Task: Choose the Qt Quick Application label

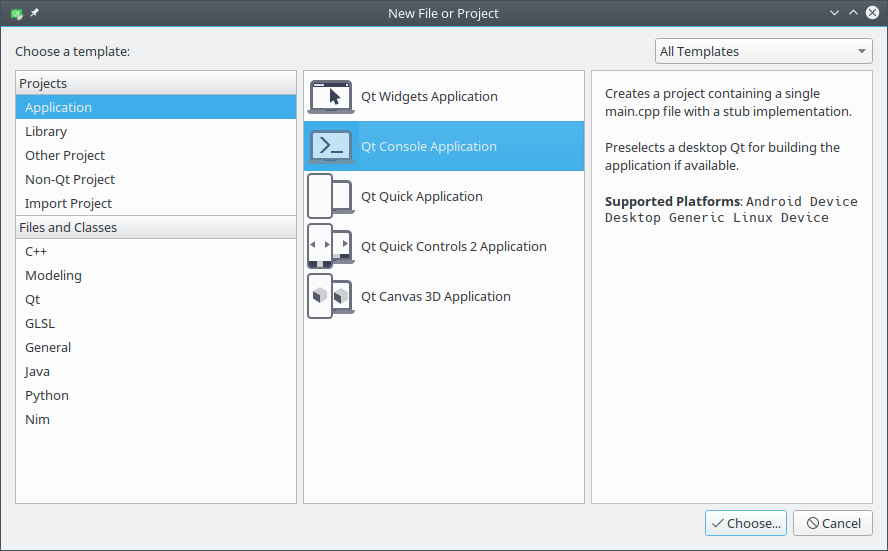Action: [422, 196]
